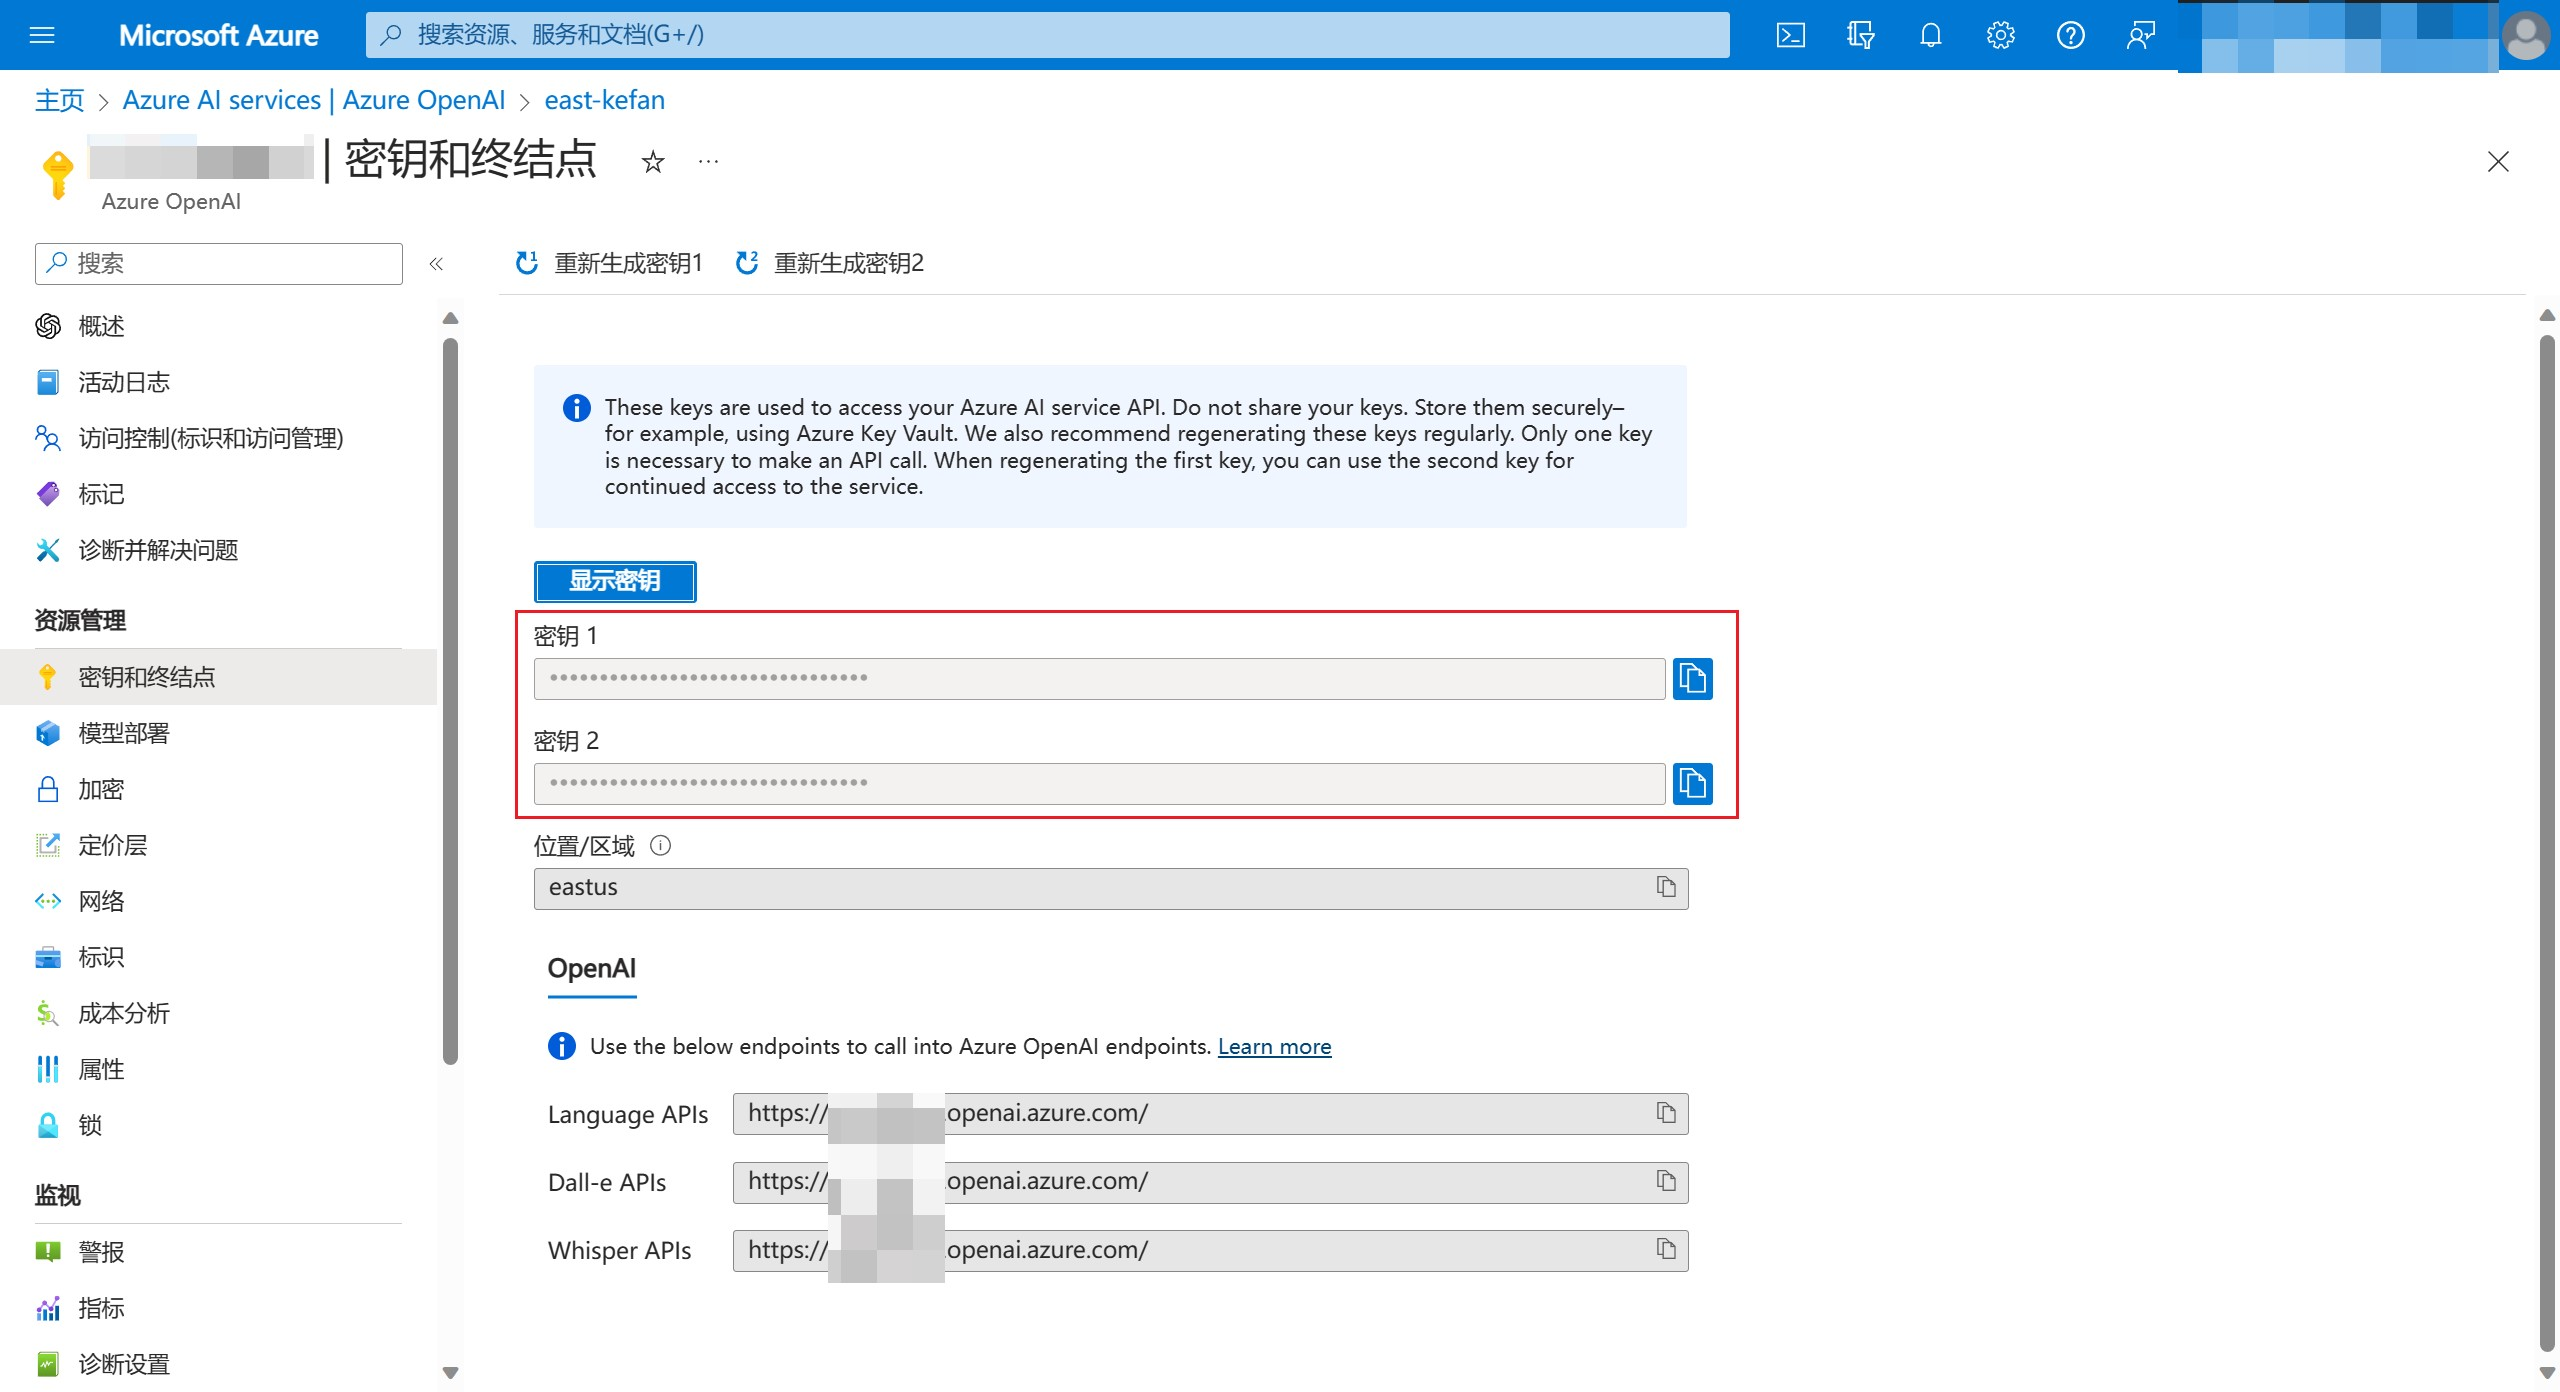Viewport: 2560px width, 1392px height.
Task: Toggle key visibility with 显示密钥 button
Action: (x=615, y=581)
